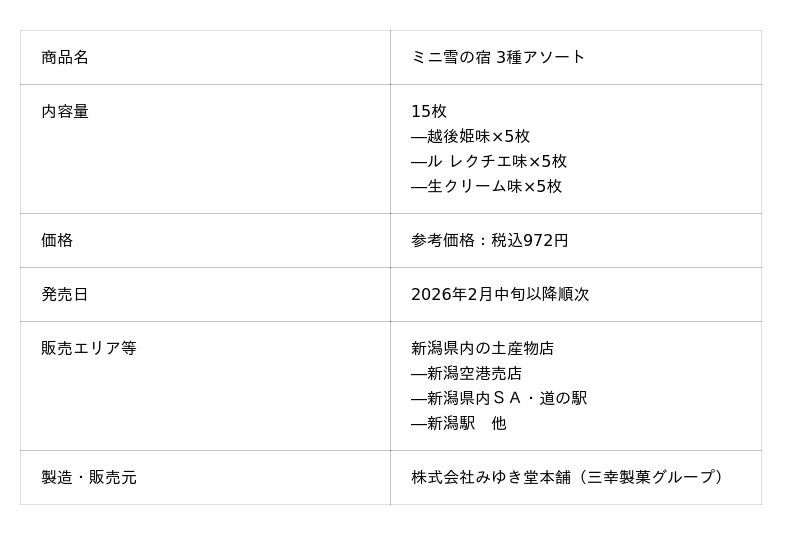
Task: Select the ル レクチエ味×5枚 line
Action: click(496, 161)
